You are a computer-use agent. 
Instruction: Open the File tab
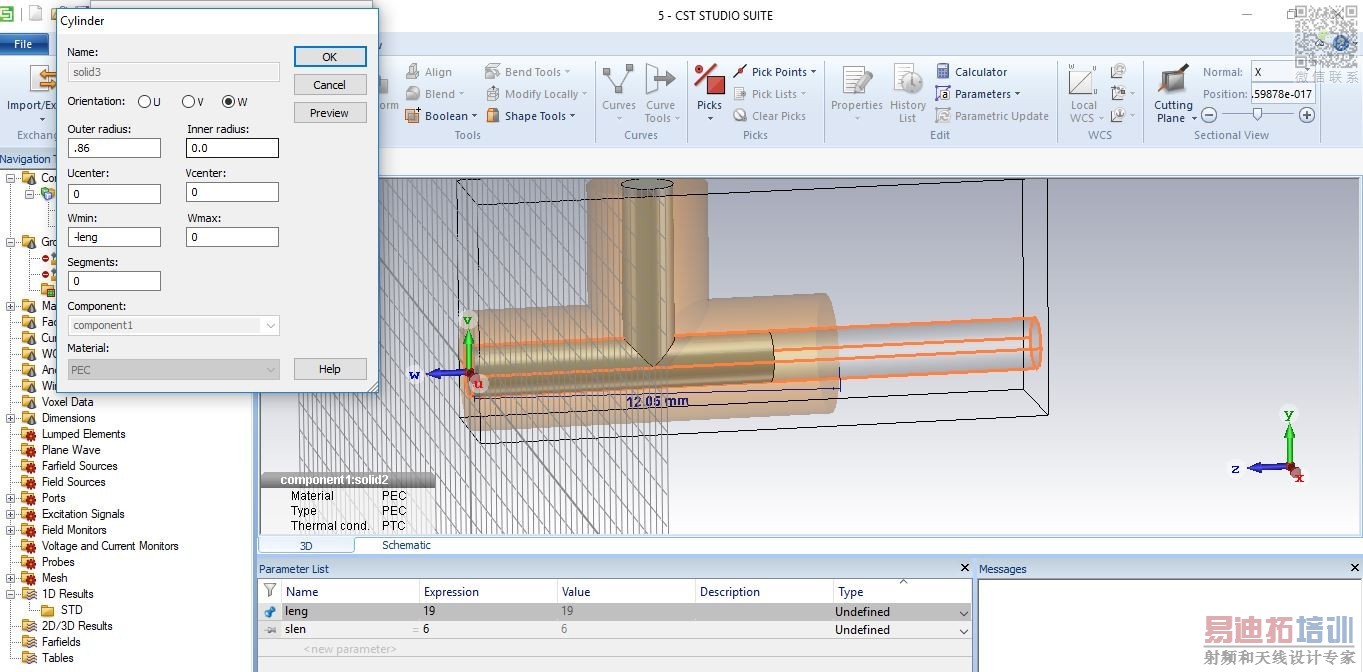tap(23, 44)
